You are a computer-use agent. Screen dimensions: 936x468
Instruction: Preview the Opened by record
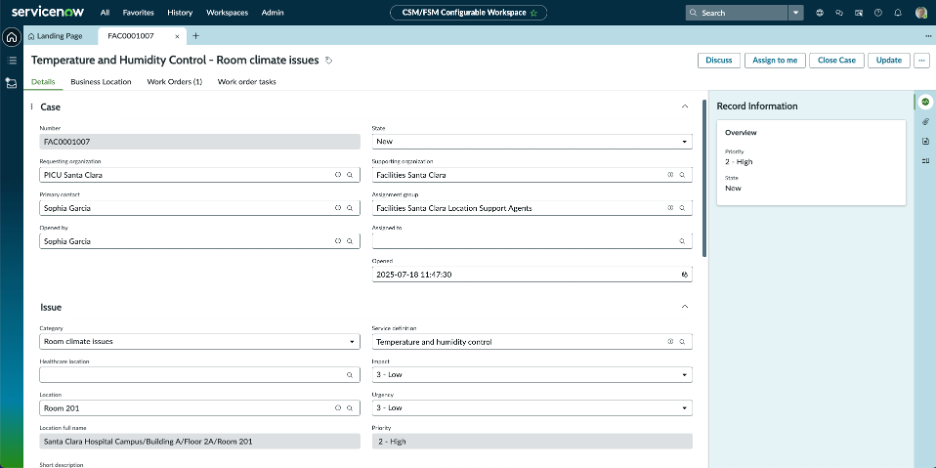(x=338, y=241)
